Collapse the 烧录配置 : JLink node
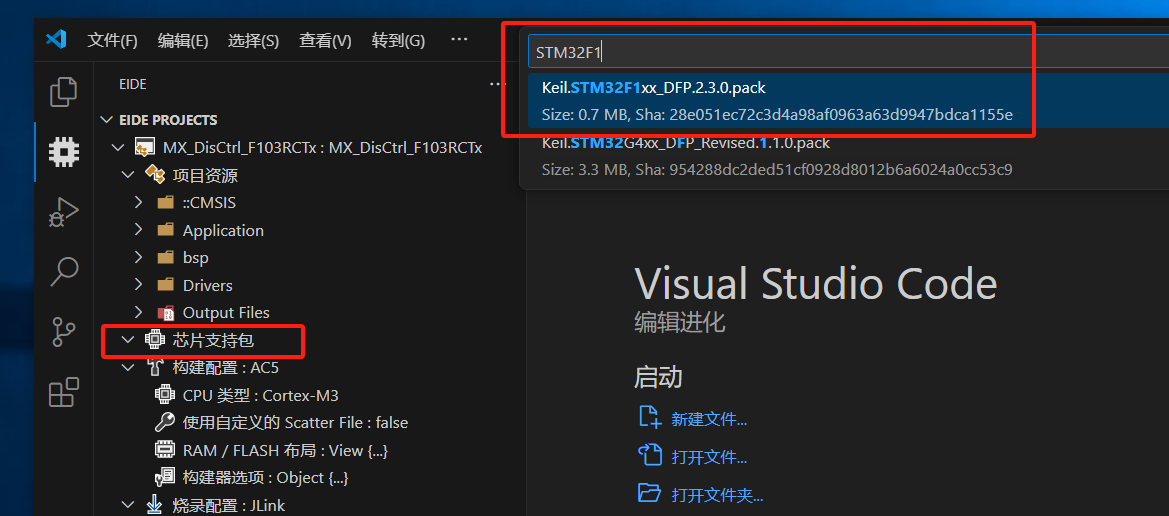Screen dimensions: 1169x516 point(128,505)
